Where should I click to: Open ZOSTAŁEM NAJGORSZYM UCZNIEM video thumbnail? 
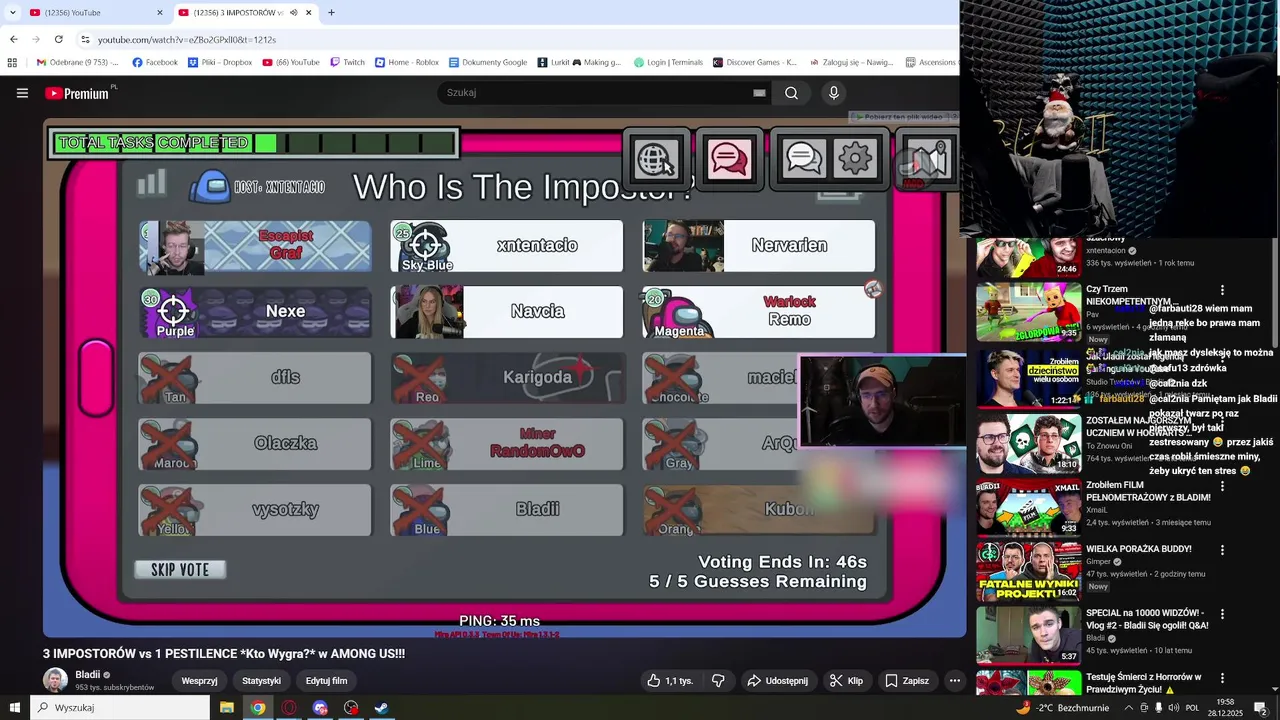tap(1028, 443)
